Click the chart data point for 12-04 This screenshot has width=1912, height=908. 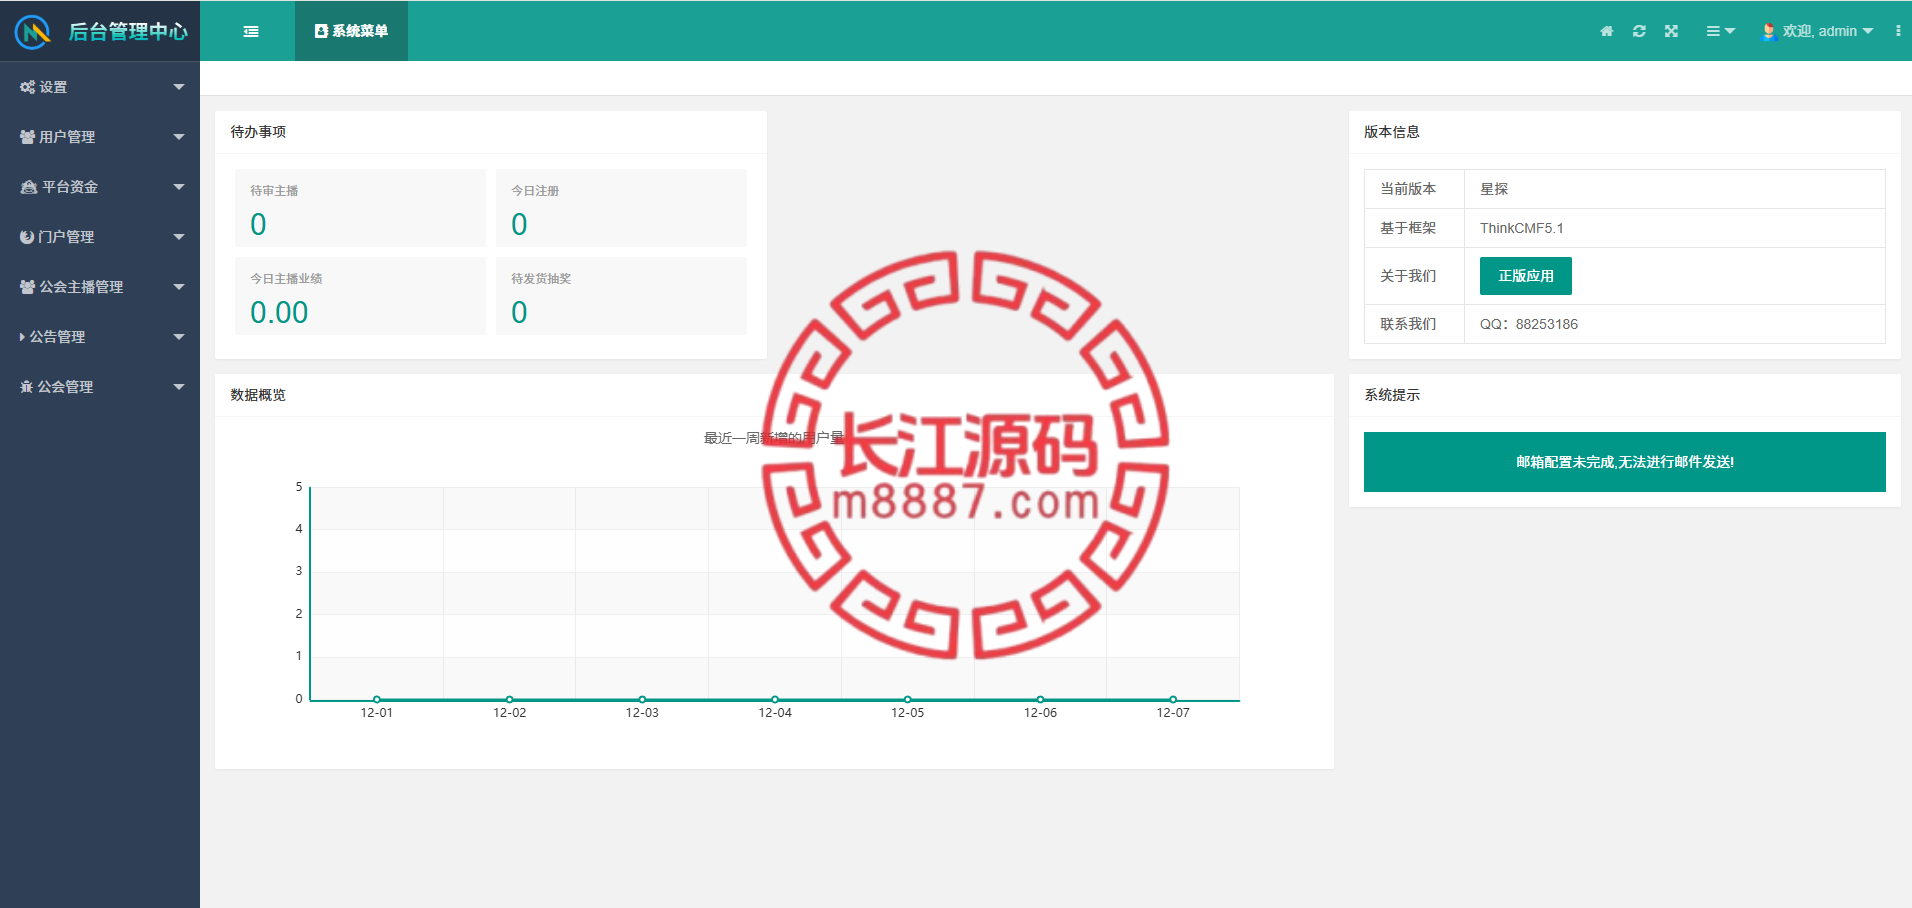click(x=775, y=700)
